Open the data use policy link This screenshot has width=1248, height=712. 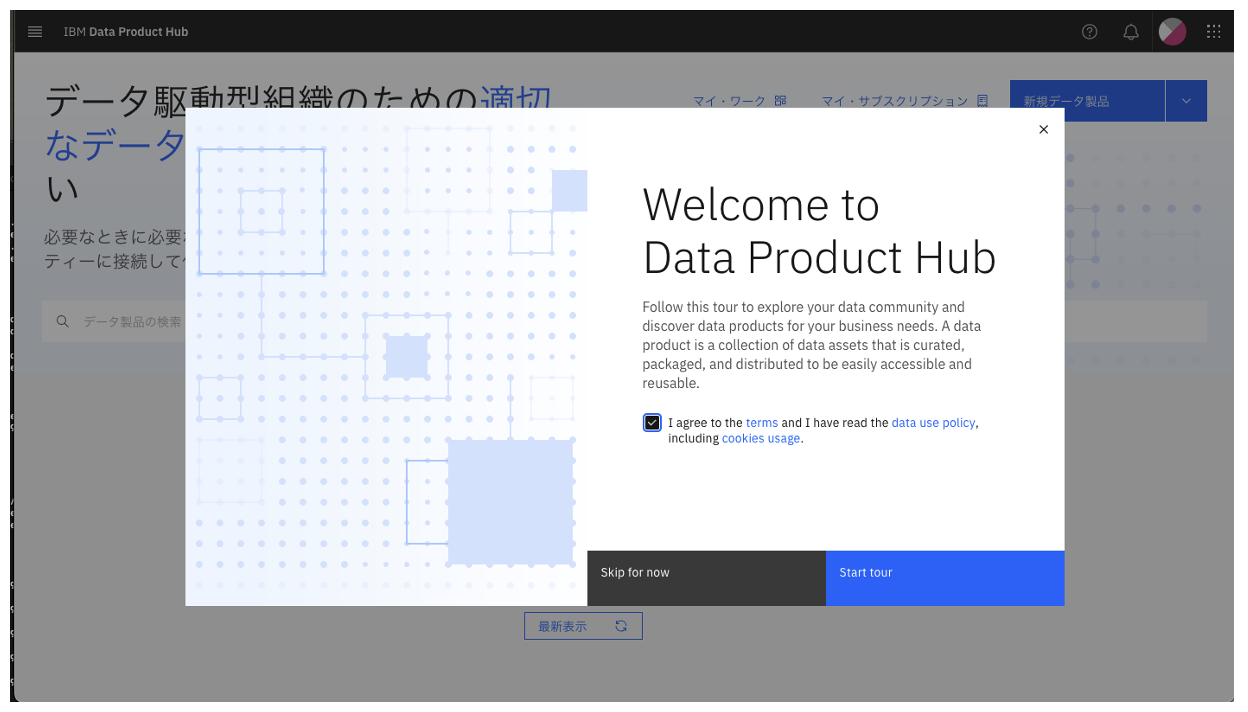[933, 423]
